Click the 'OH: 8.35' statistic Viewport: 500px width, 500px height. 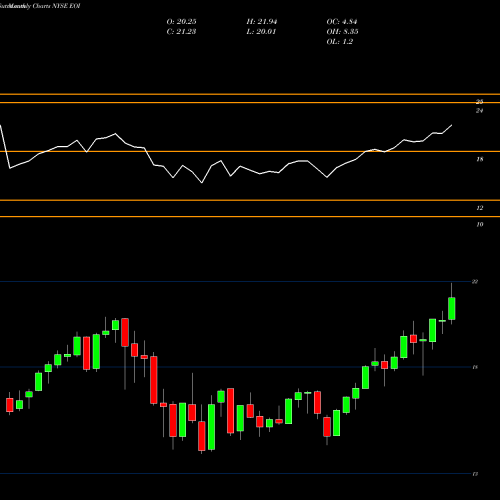342,32
